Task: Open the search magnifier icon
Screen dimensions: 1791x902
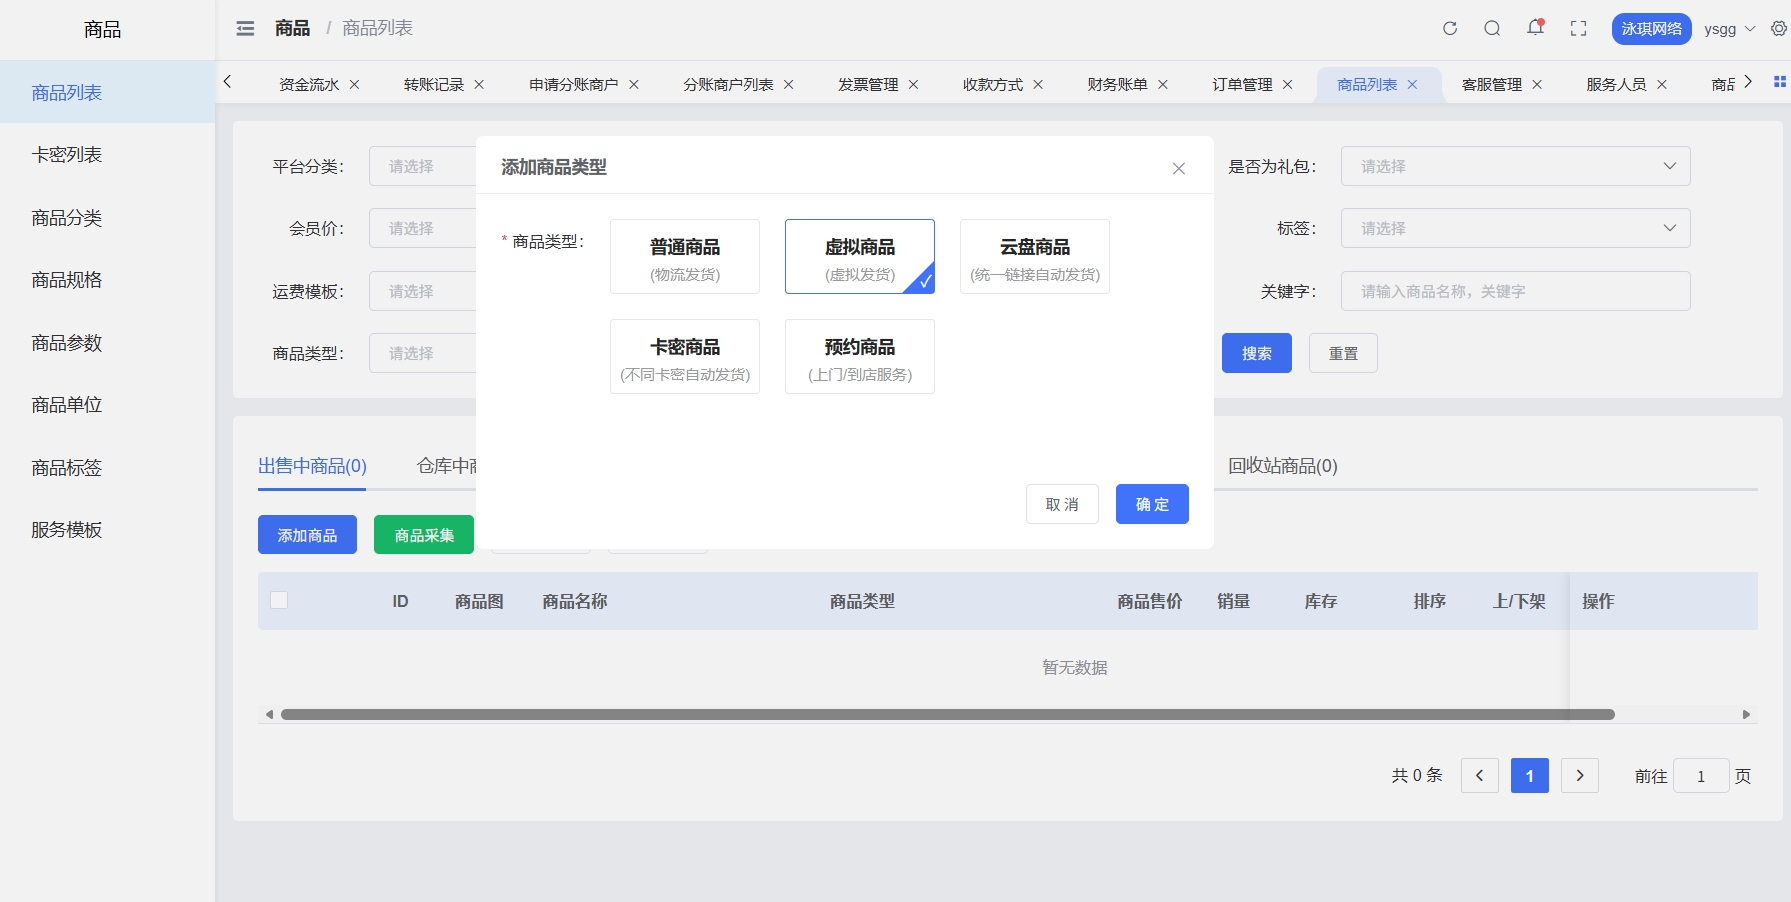Action: [1492, 29]
